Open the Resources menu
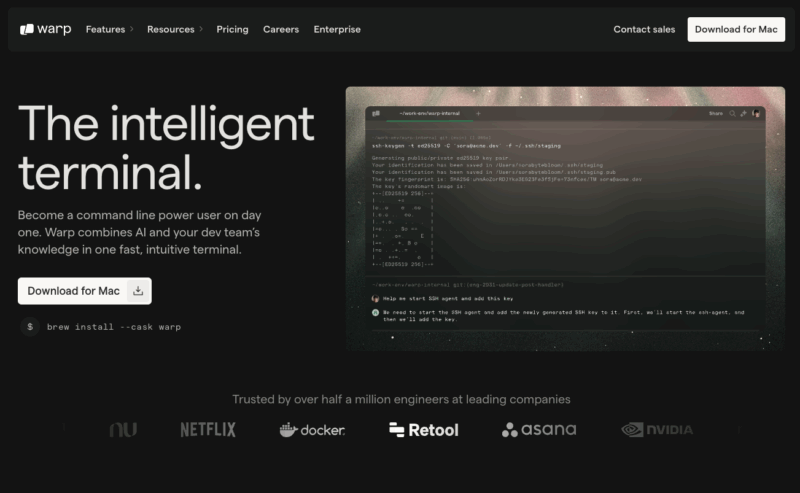800x493 pixels. pyautogui.click(x=170, y=29)
